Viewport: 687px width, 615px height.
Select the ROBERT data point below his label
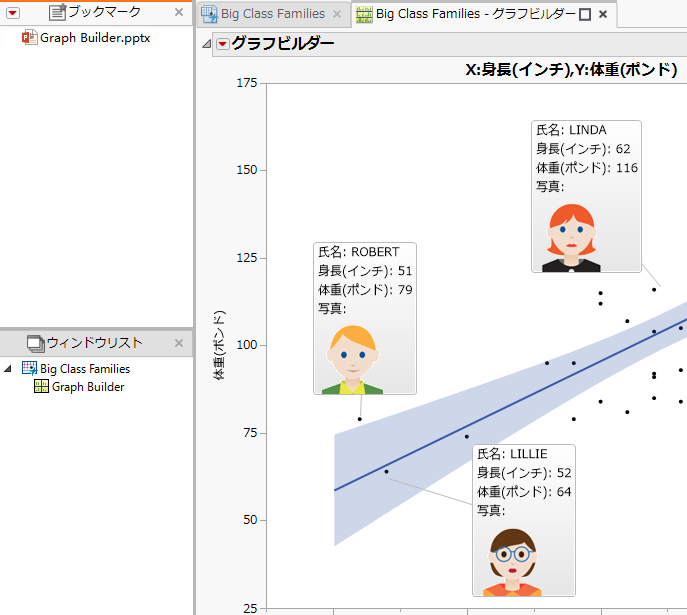pyautogui.click(x=360, y=419)
